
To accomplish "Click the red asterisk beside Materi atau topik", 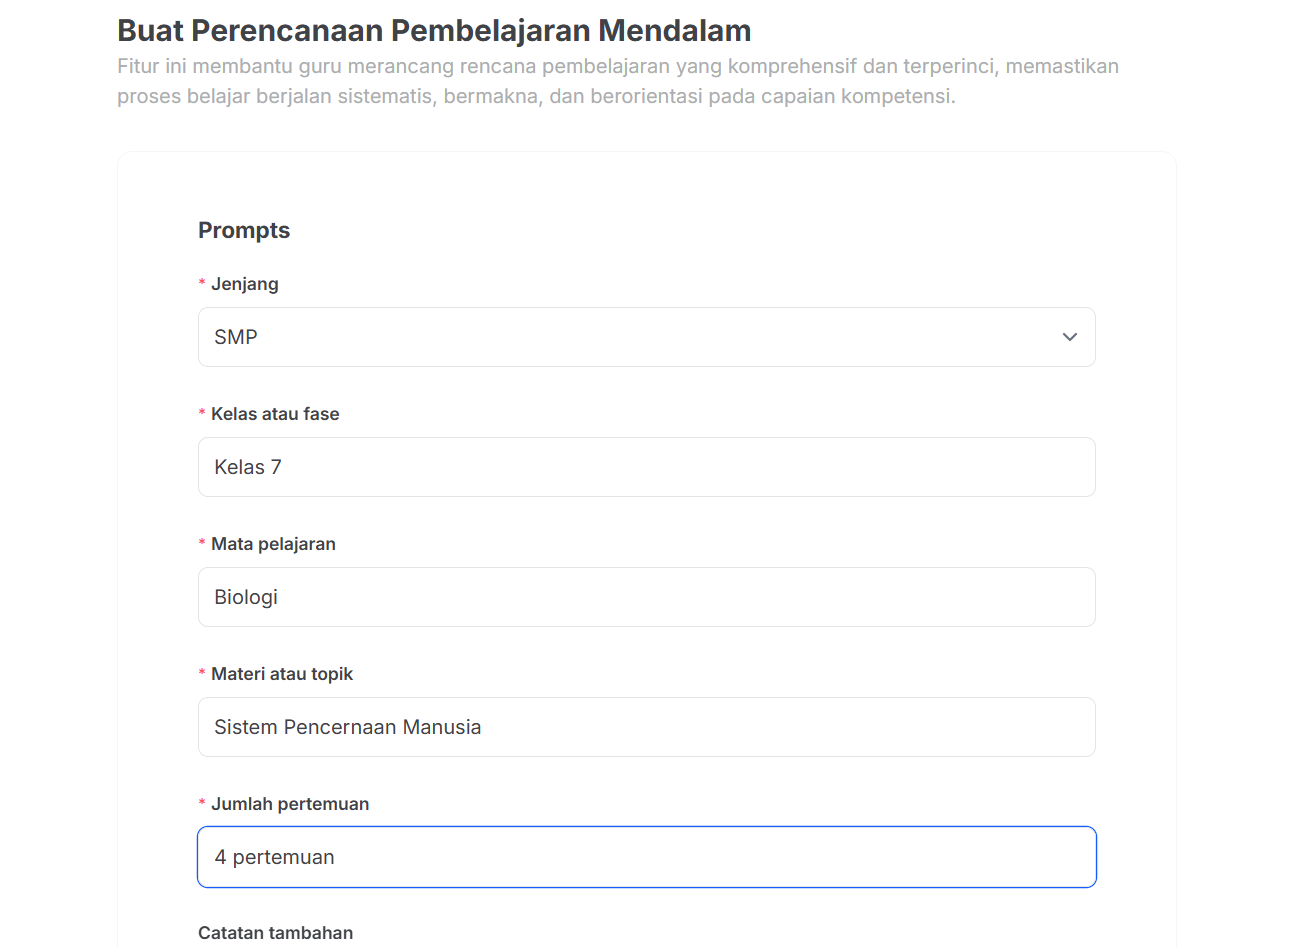I will point(202,675).
